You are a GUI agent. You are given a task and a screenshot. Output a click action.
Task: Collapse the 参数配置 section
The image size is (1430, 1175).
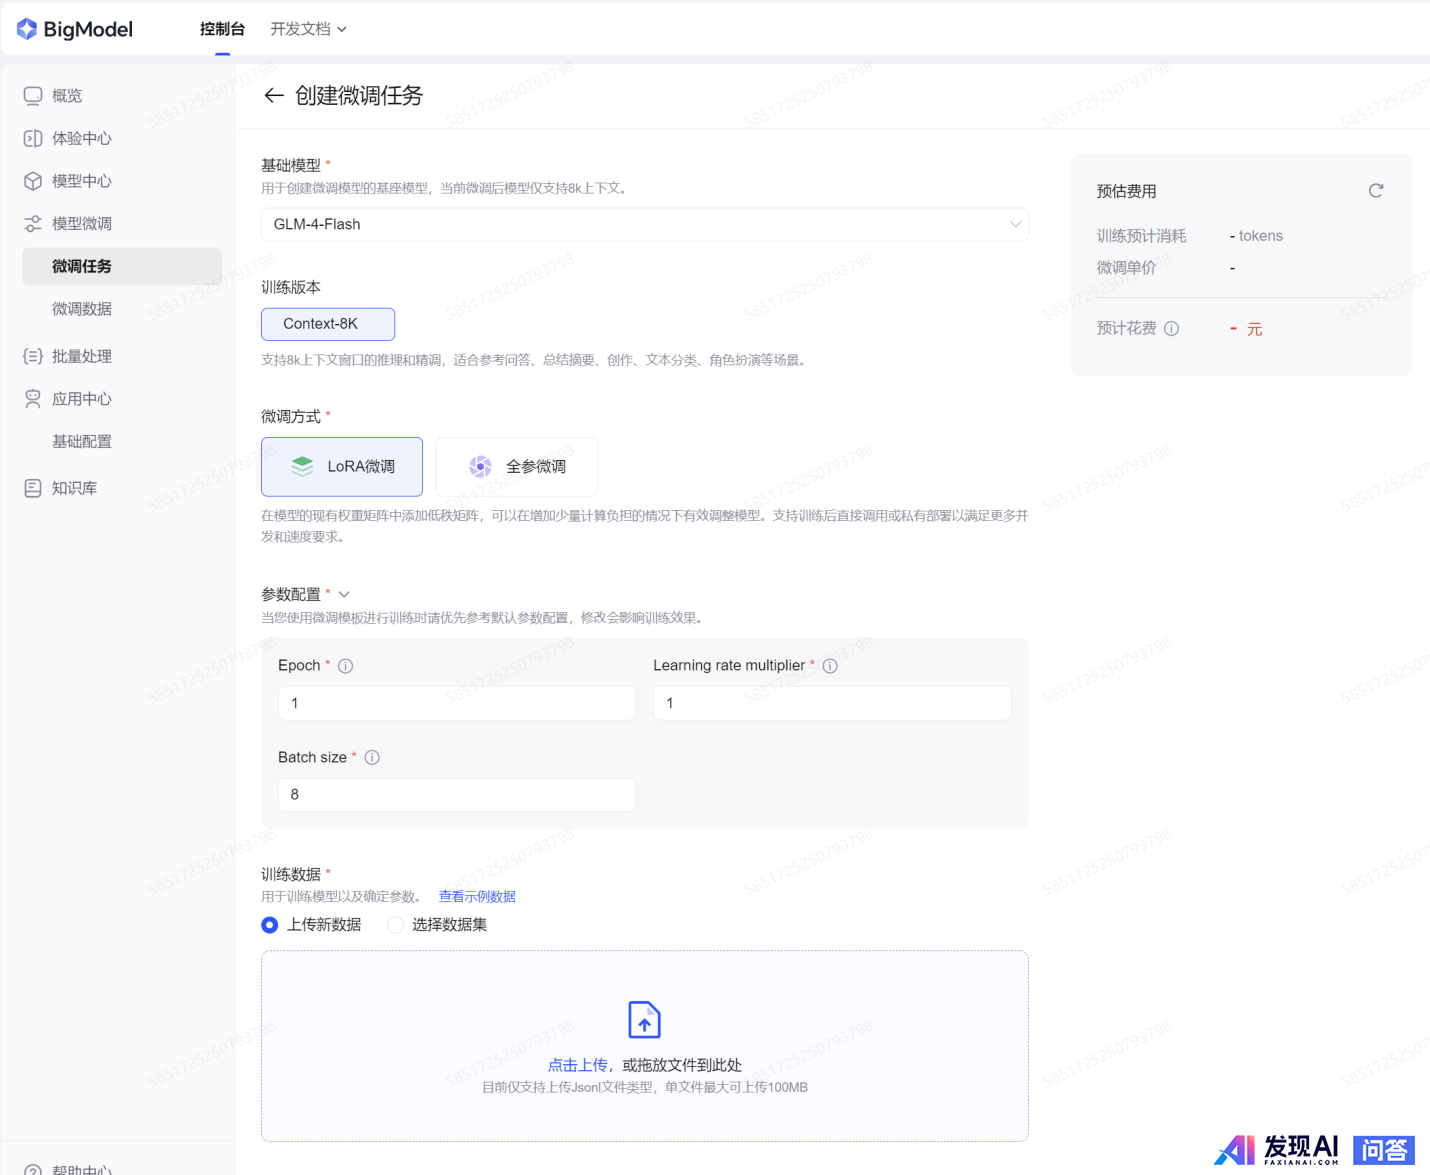344,594
